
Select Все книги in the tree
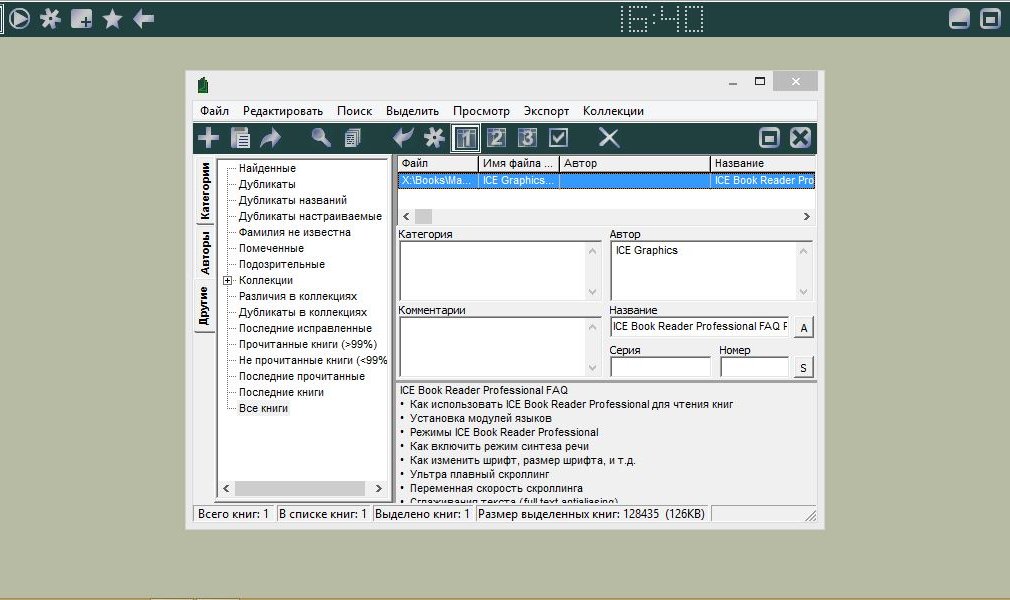tap(263, 408)
